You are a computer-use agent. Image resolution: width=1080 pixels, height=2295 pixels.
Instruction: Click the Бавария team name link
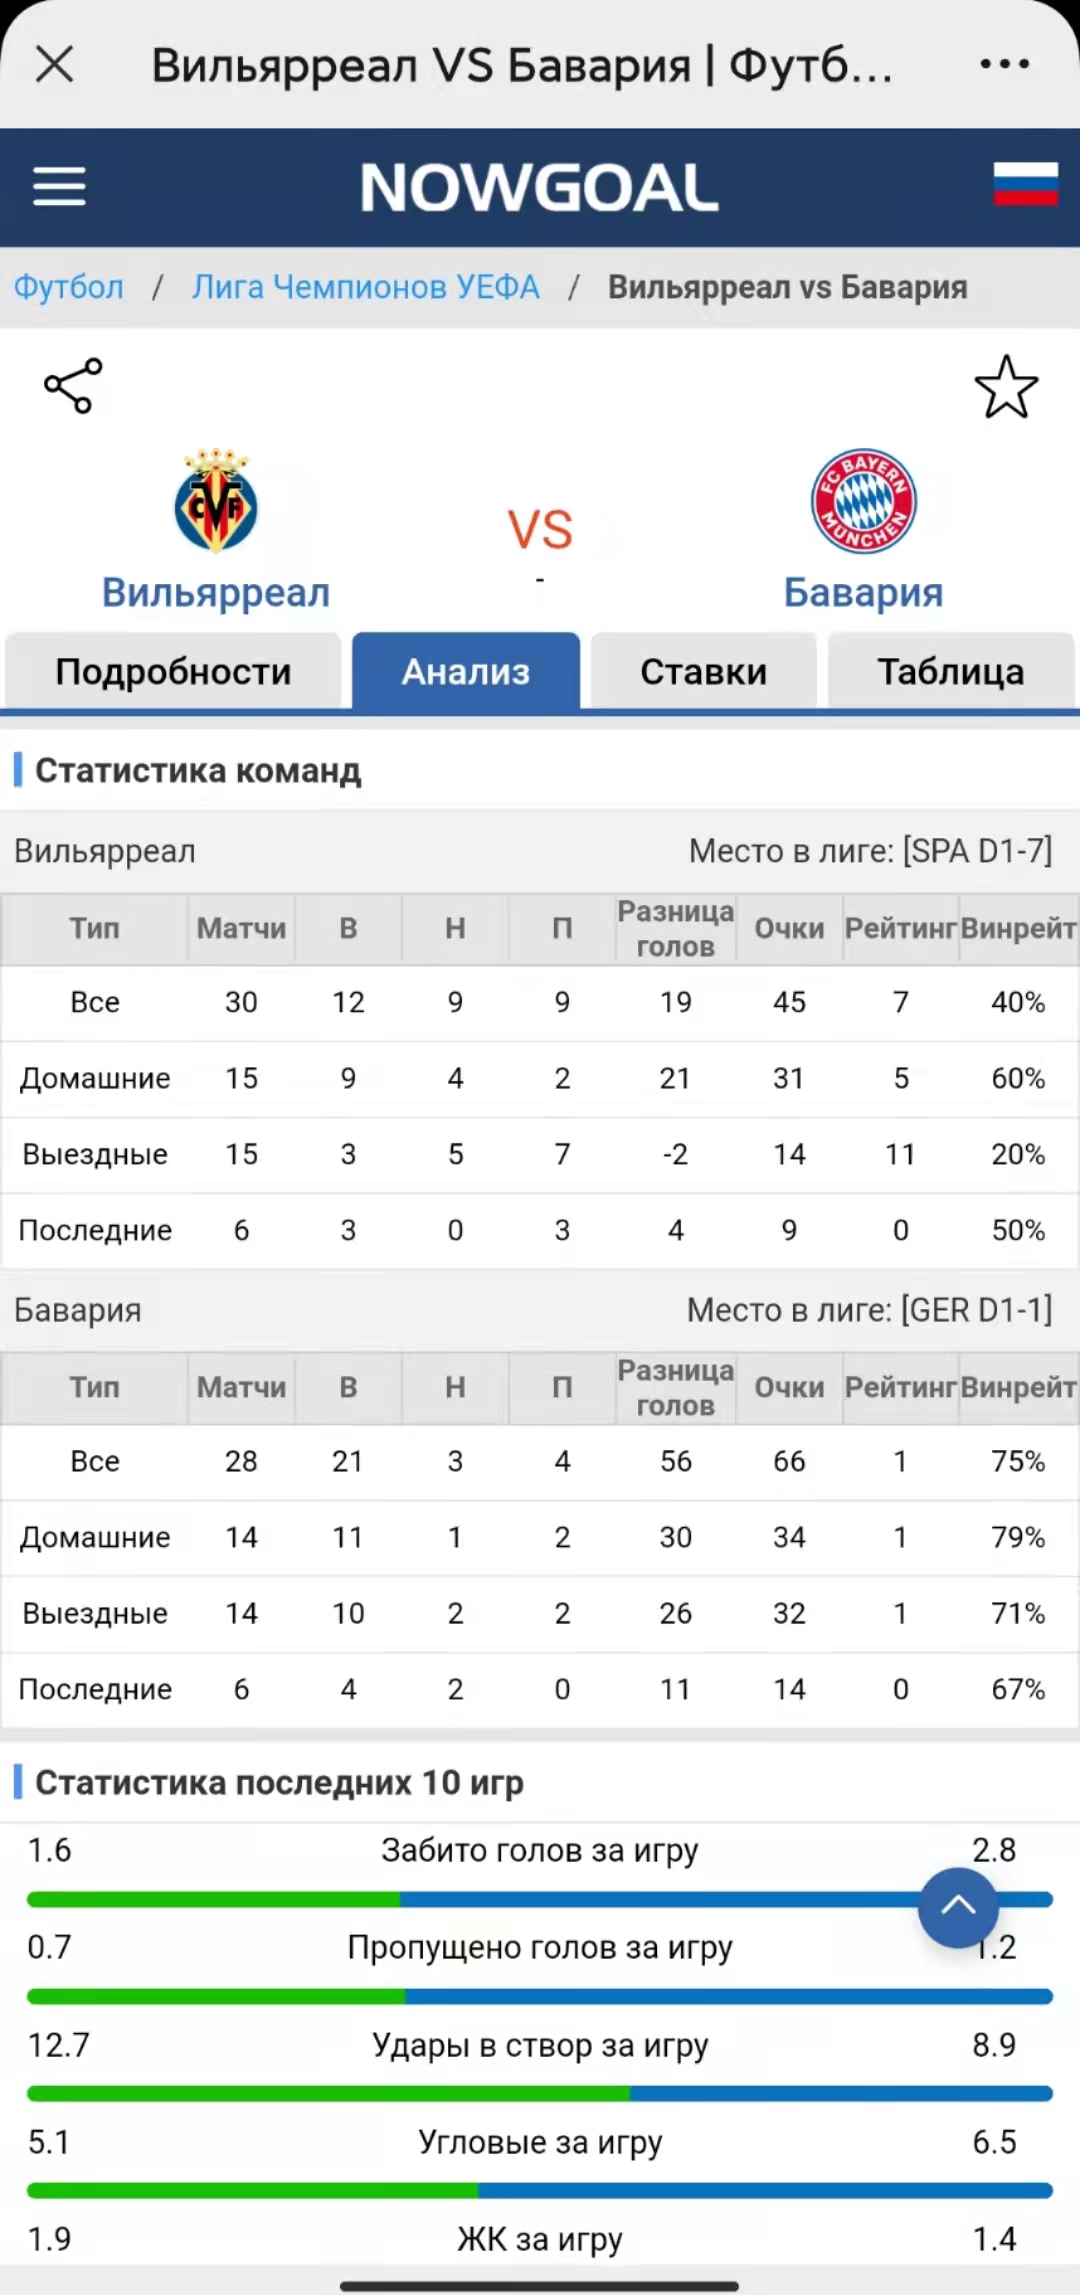coord(863,592)
